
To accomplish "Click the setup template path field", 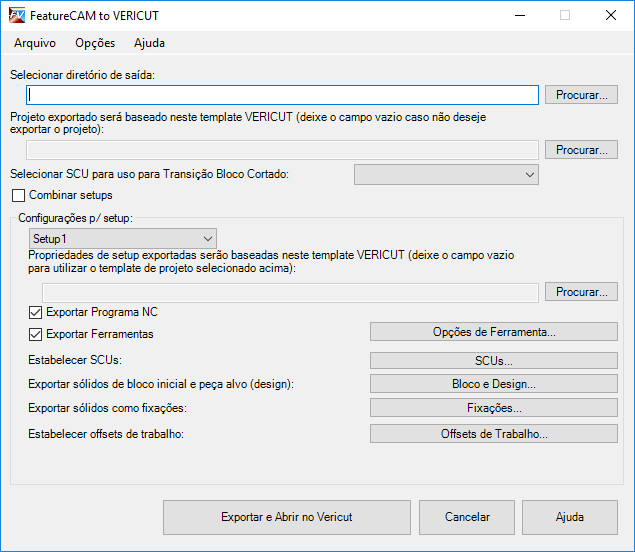I will 290,292.
